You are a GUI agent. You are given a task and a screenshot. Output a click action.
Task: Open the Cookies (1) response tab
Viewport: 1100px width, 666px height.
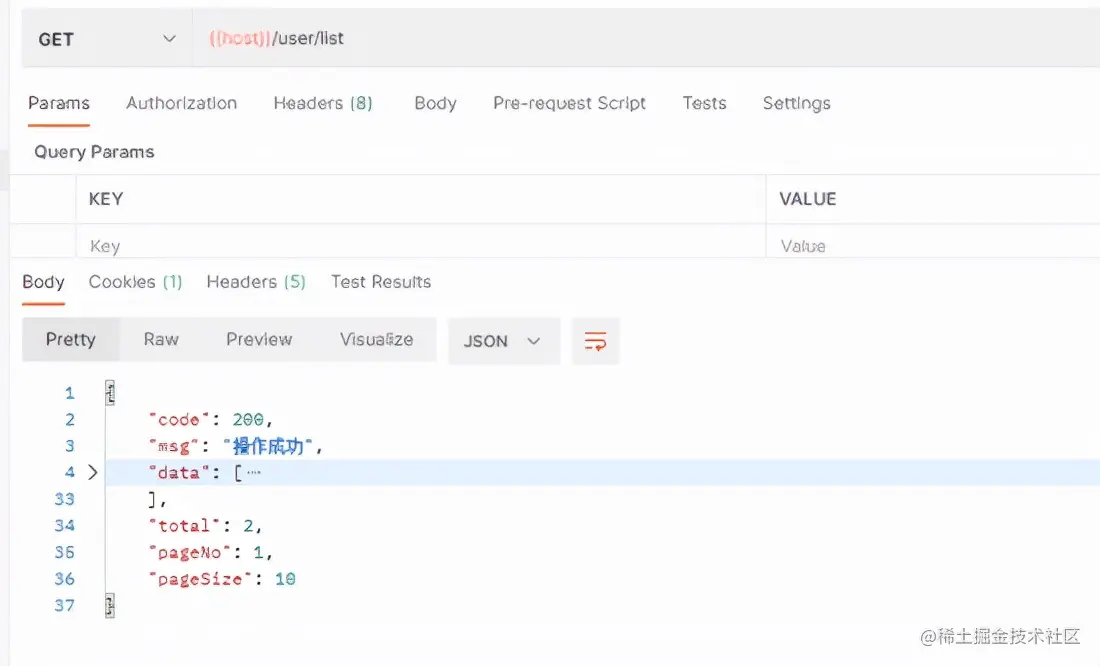pos(135,281)
